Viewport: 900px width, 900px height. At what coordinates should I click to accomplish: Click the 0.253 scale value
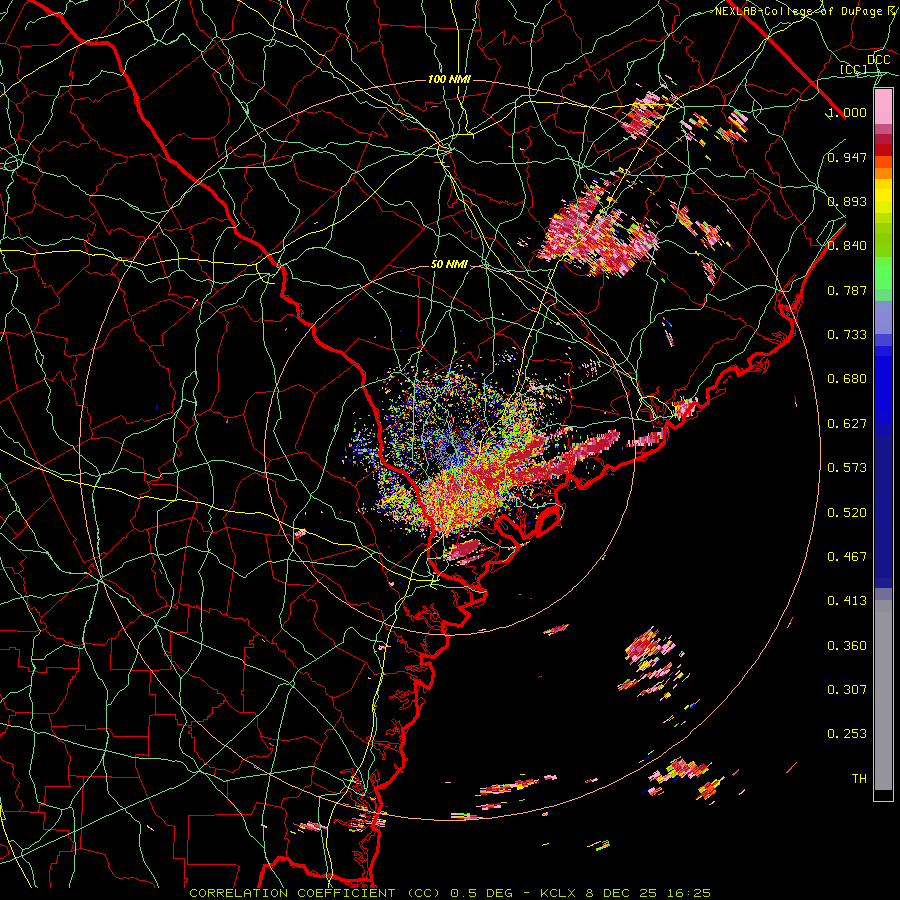click(x=847, y=734)
